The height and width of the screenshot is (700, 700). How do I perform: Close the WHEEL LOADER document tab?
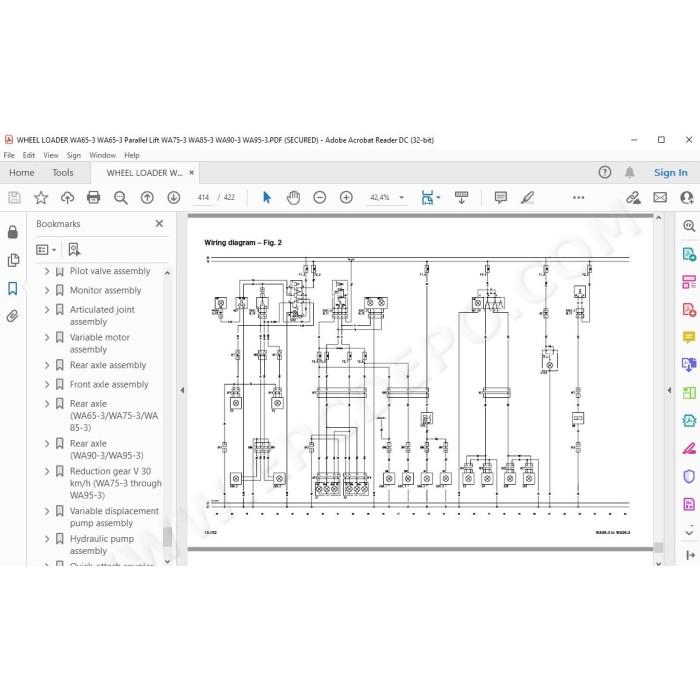point(192,172)
